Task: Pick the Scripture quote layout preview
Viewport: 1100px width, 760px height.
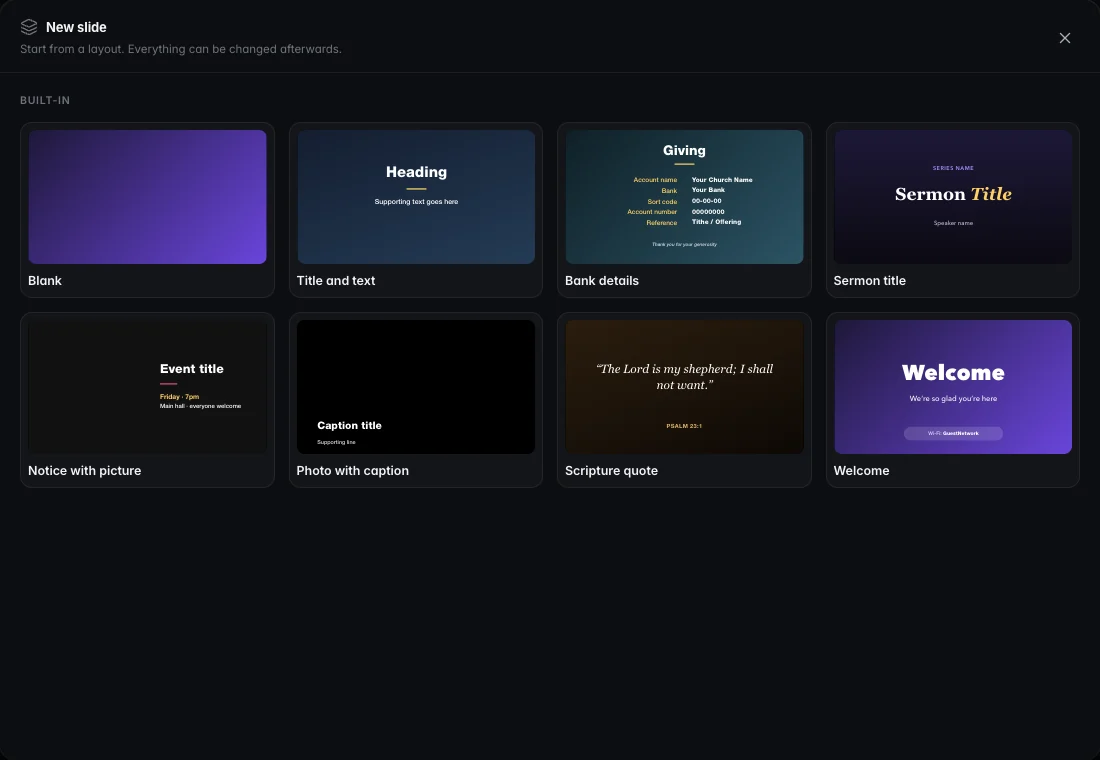Action: [x=684, y=387]
